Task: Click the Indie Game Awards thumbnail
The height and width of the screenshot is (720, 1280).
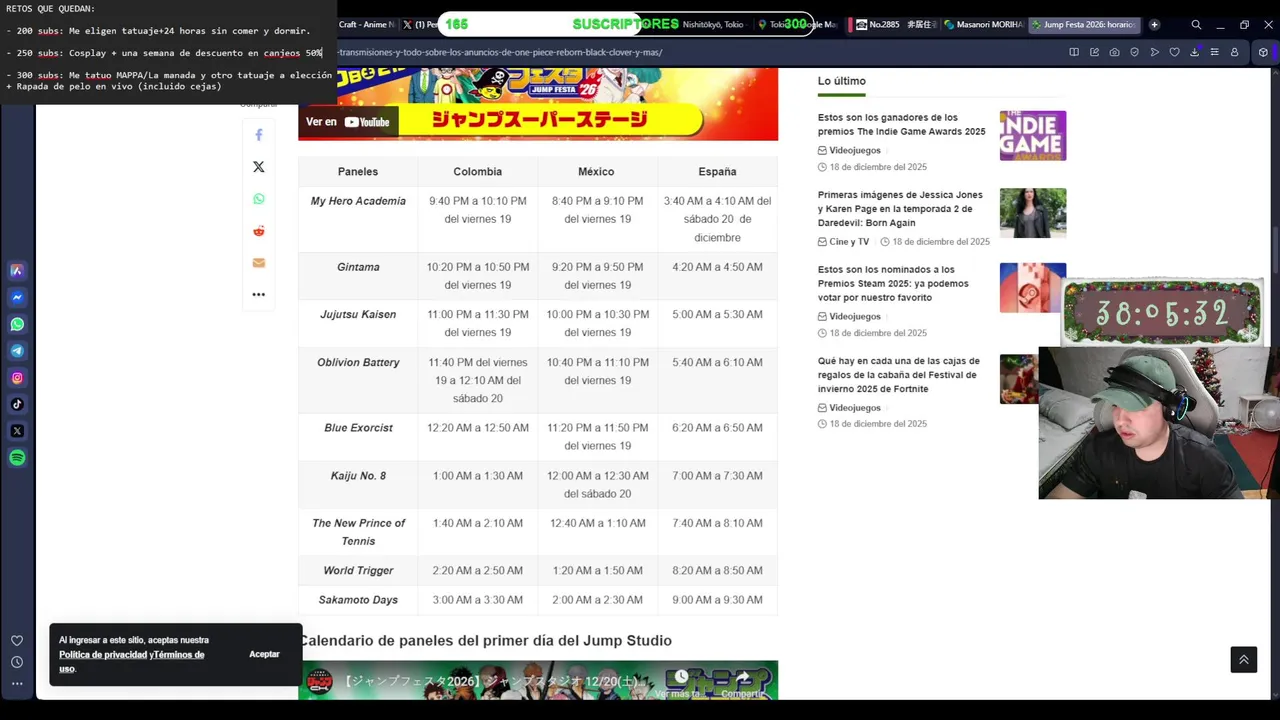Action: (1033, 135)
